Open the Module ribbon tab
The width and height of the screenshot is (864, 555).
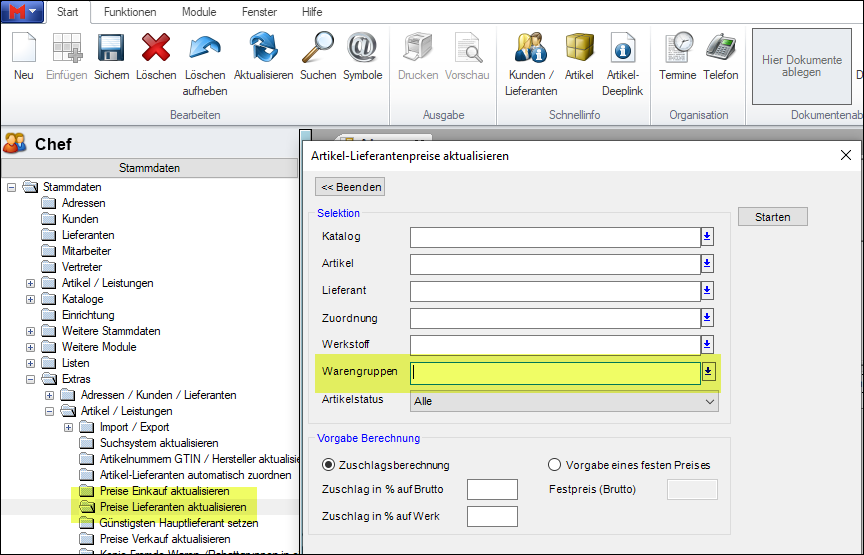(x=198, y=12)
